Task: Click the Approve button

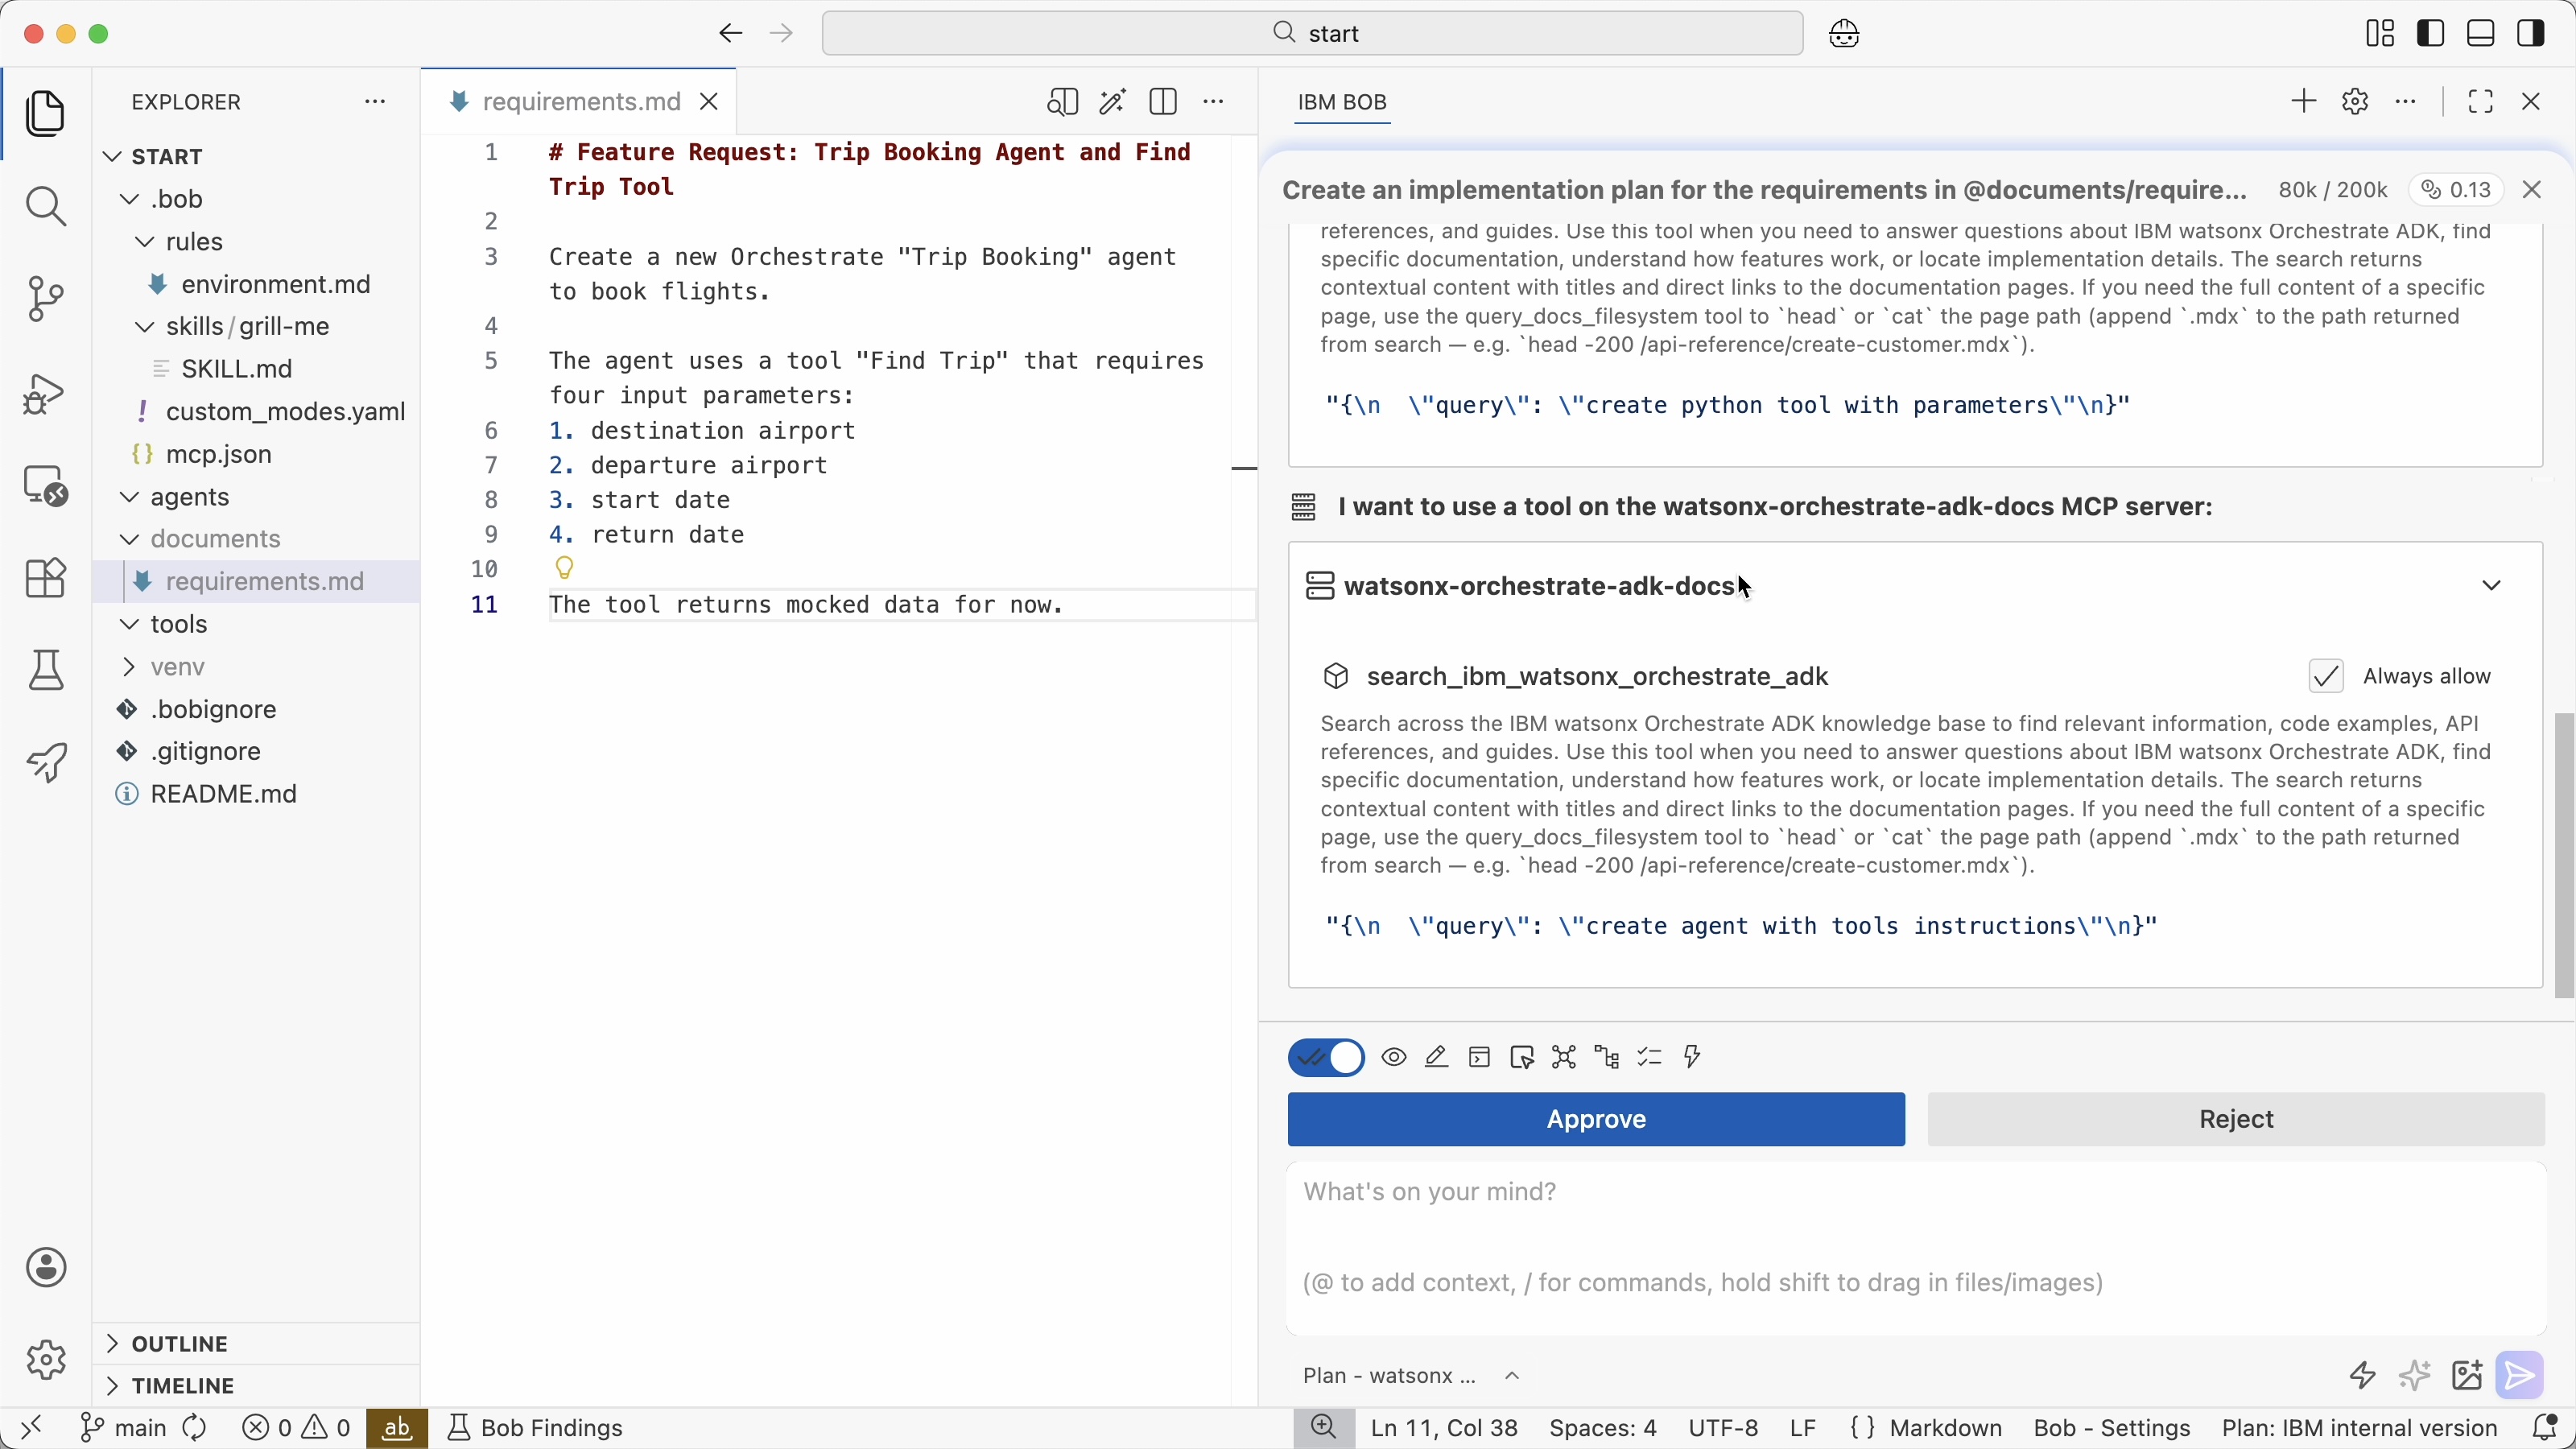Action: tap(1596, 1120)
